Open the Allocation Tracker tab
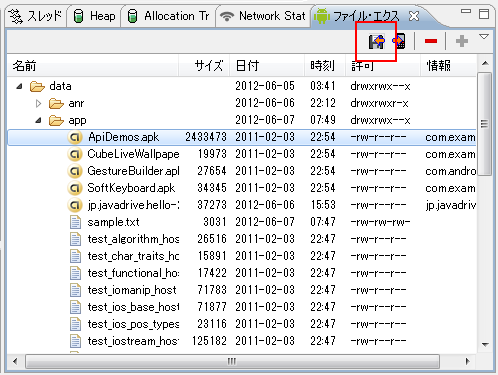 click(x=169, y=16)
